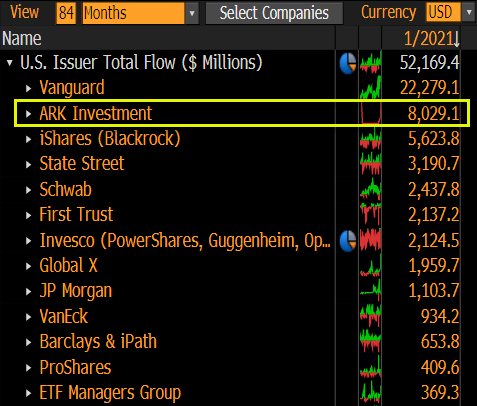Select the Schwab issuer name
Viewport: 477px width, 406px height.
coord(65,189)
